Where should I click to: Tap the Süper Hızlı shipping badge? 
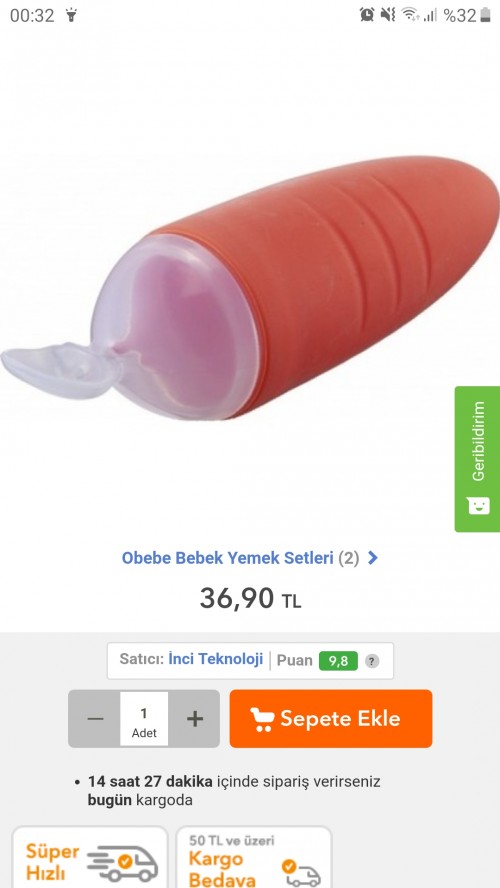tap(90, 858)
